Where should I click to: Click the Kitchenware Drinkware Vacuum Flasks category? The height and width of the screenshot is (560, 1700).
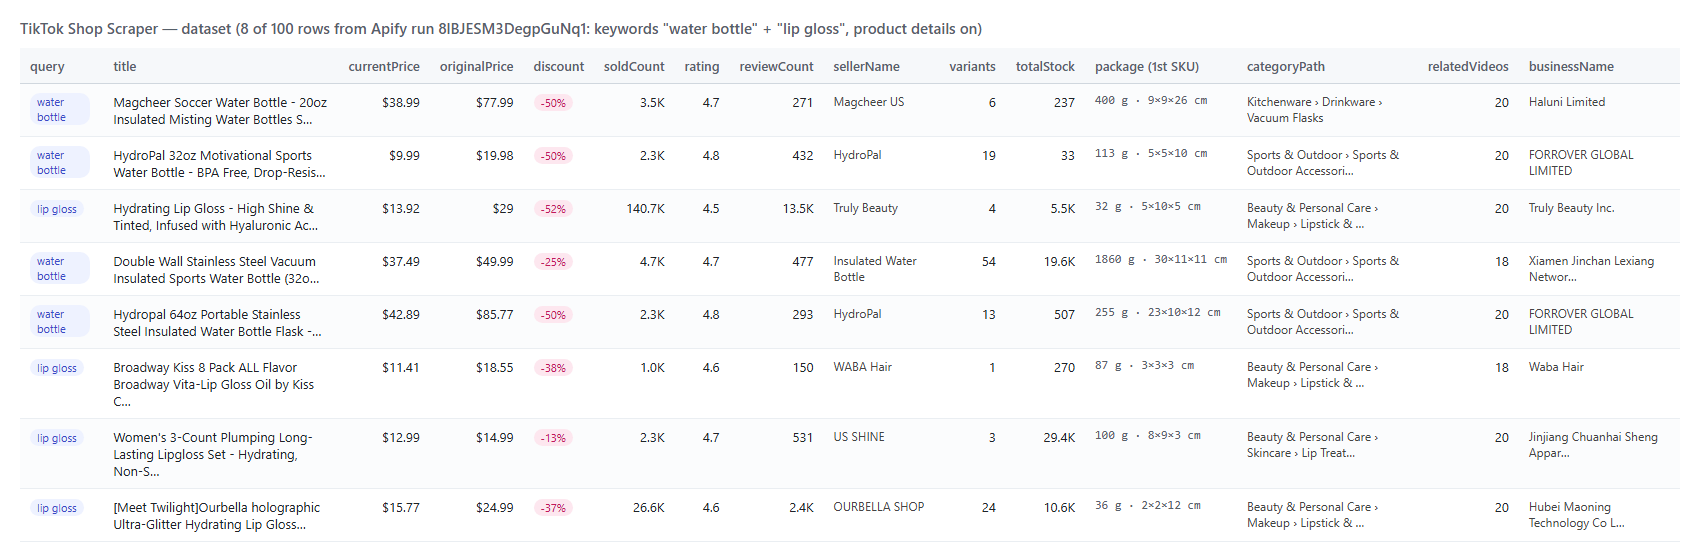coord(1315,110)
